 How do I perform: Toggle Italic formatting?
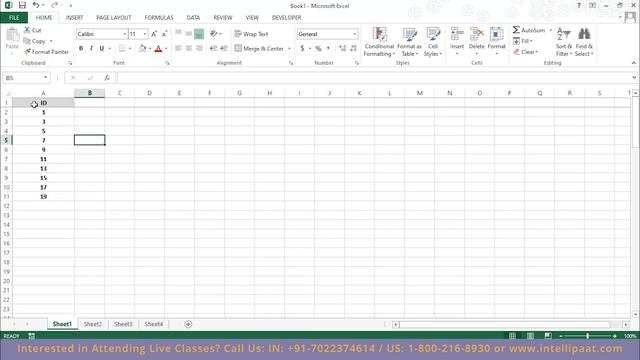[91, 49]
